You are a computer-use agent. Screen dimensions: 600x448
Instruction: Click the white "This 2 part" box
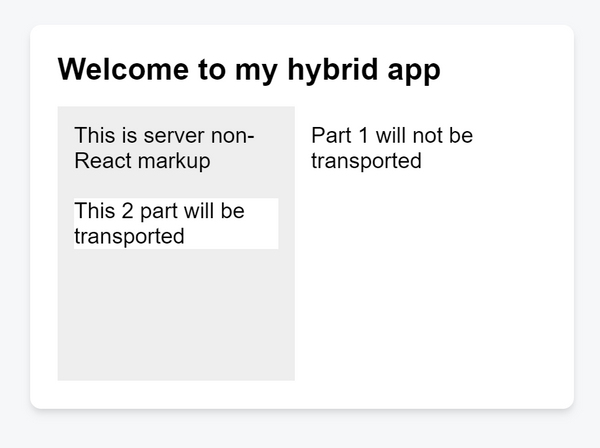point(175,223)
